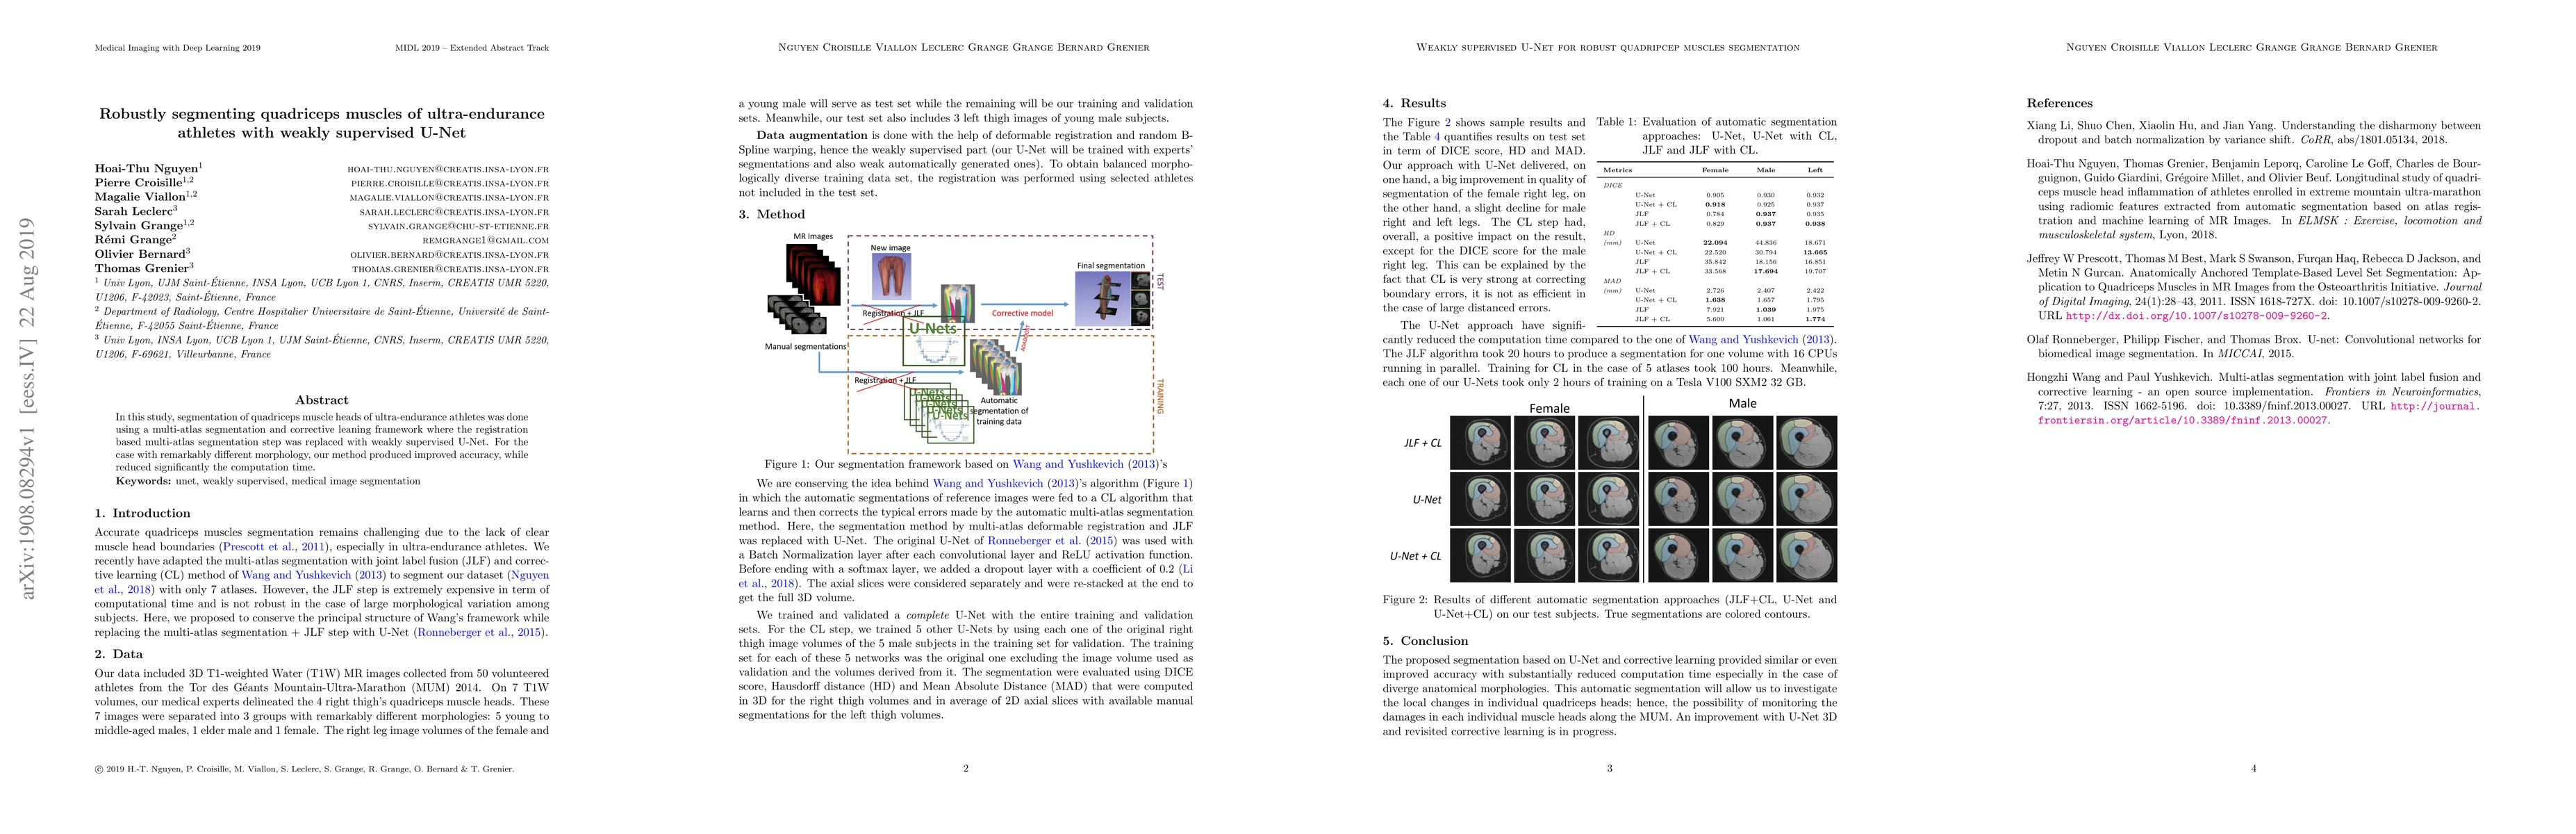Open the Ronneberger et al., 2015 citation in Introduction
This screenshot has width=2576, height=834.
click(478, 632)
